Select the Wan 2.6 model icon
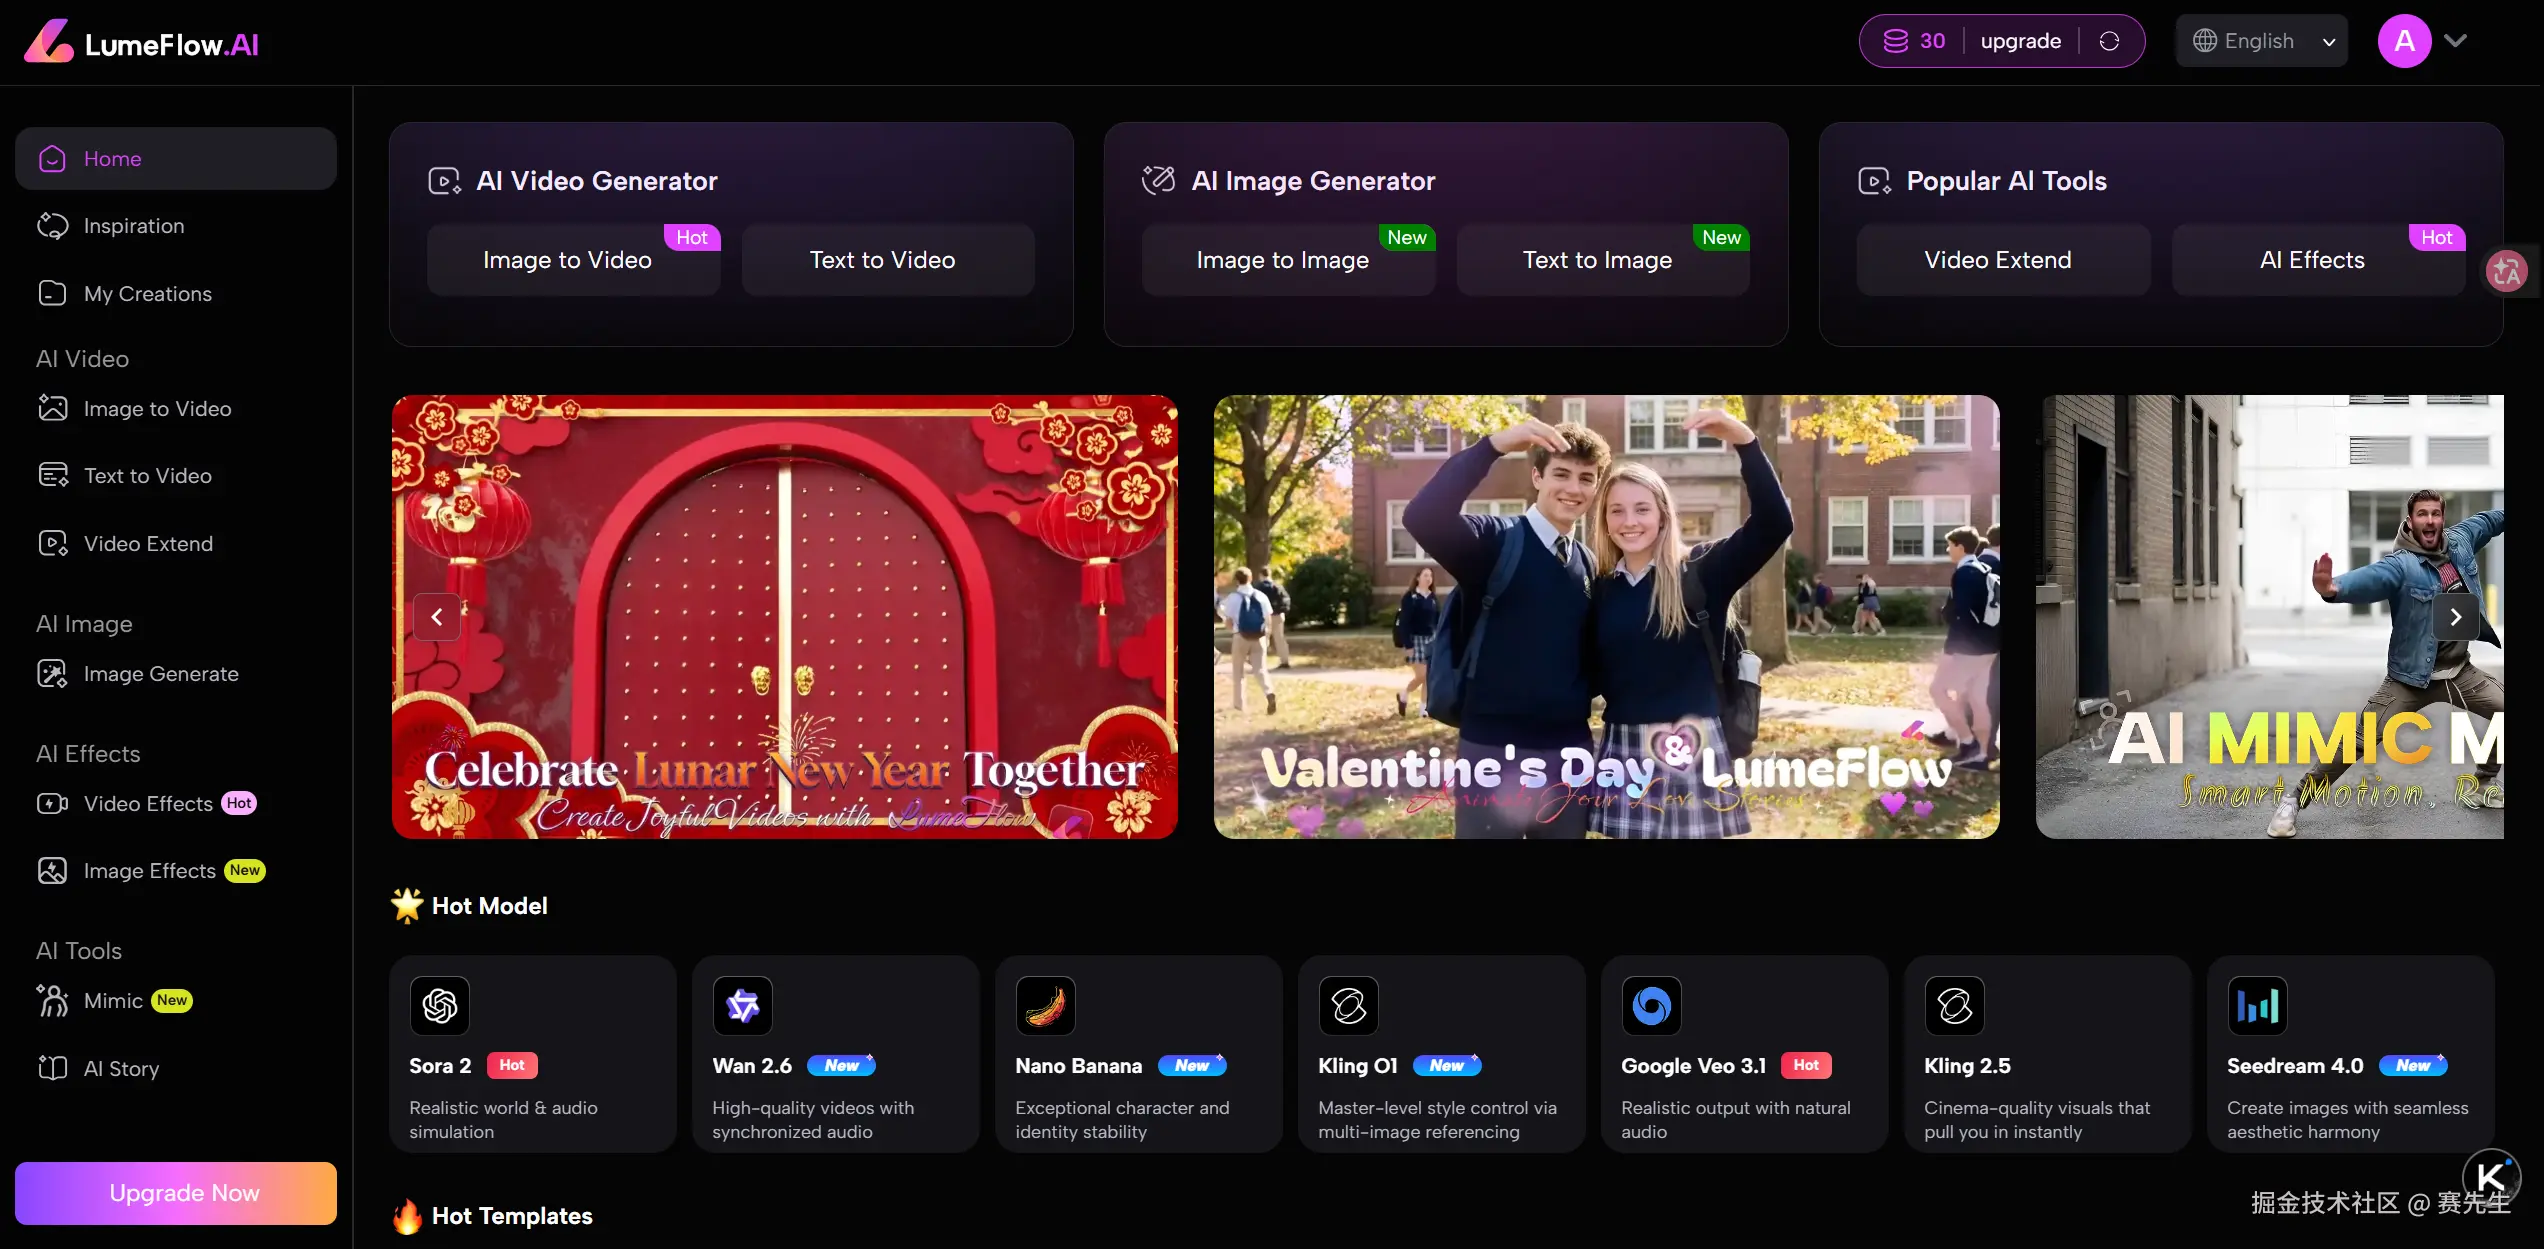Screen dimensions: 2544x1249 tap(742, 1005)
